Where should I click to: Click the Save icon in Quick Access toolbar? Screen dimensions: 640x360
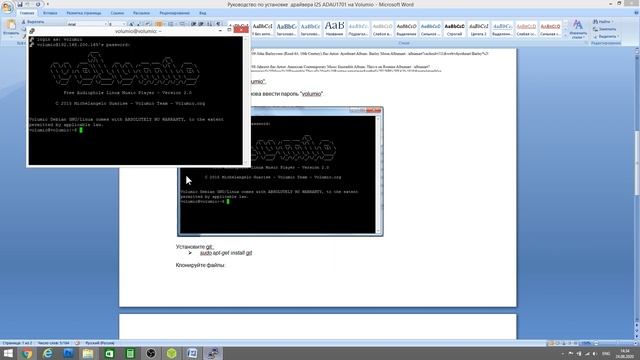click(x=20, y=4)
